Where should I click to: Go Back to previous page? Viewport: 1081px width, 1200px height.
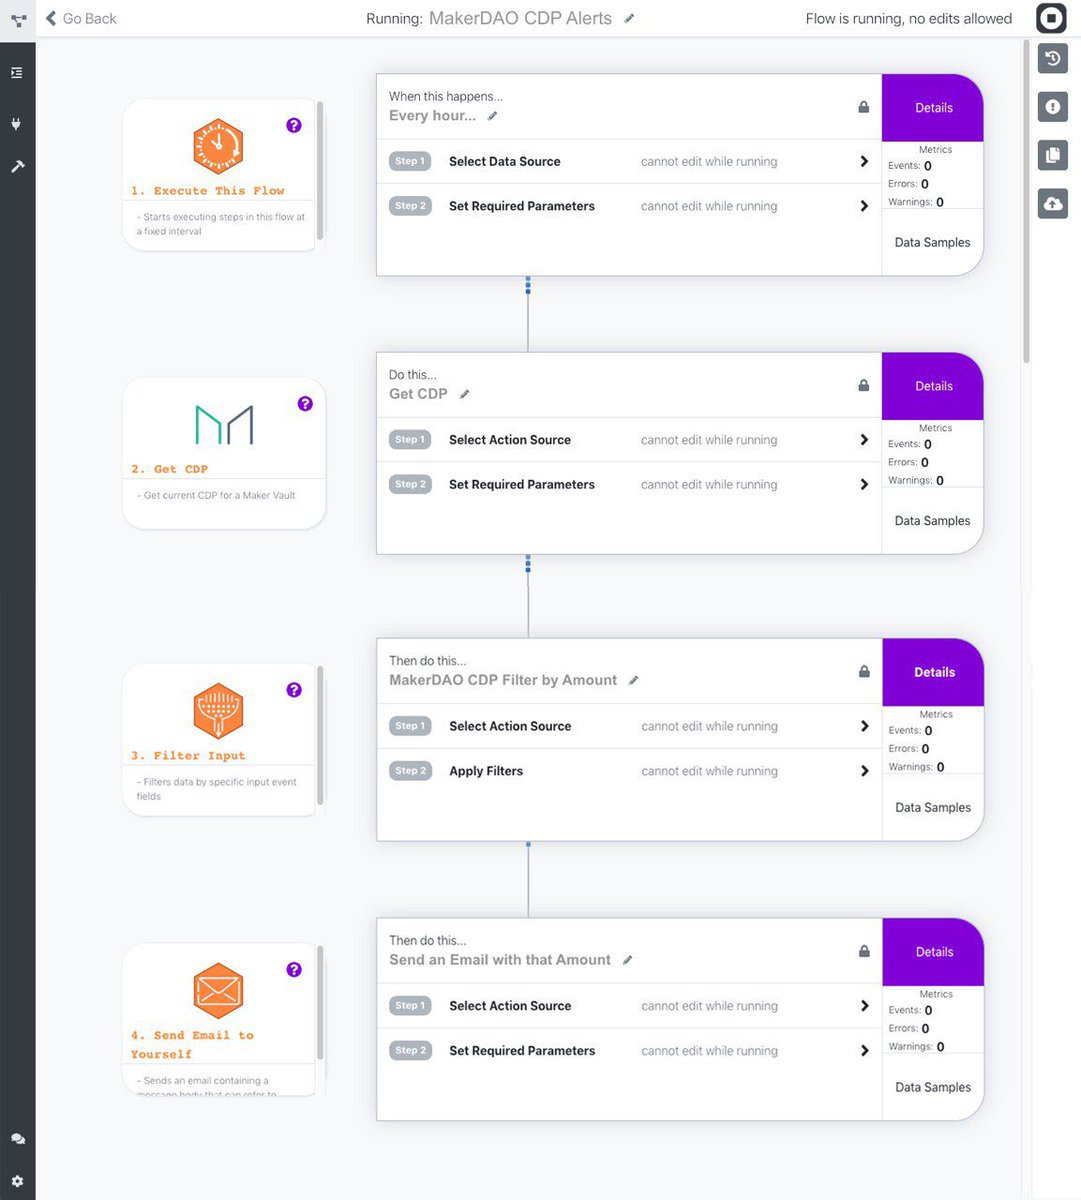point(81,18)
